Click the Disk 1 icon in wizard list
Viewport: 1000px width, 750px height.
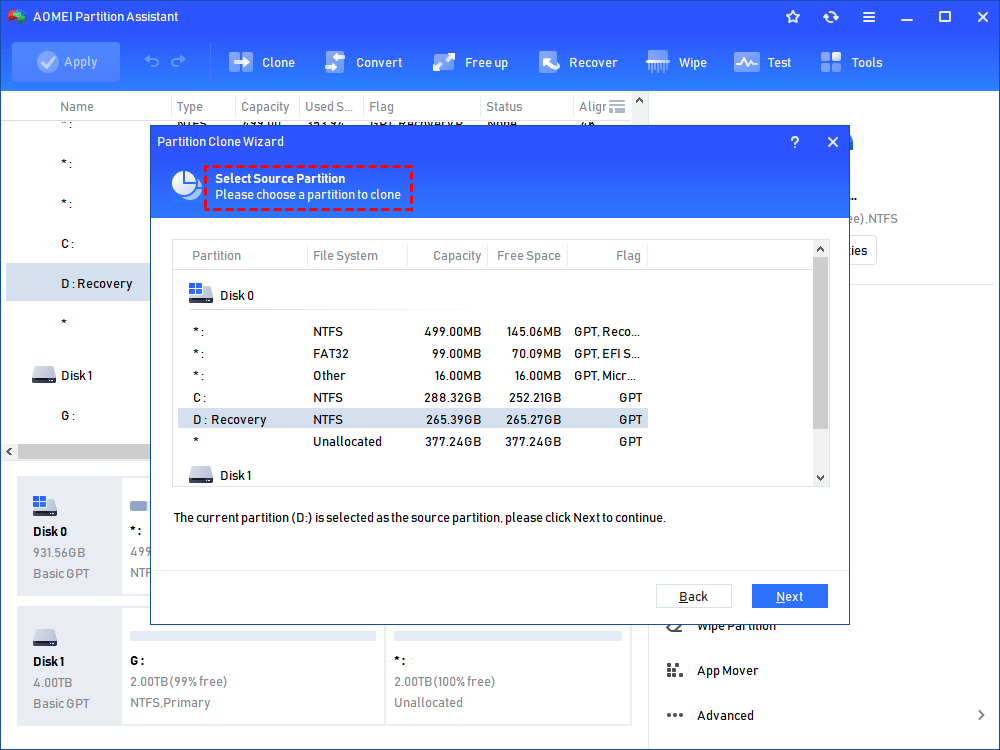pyautogui.click(x=201, y=474)
